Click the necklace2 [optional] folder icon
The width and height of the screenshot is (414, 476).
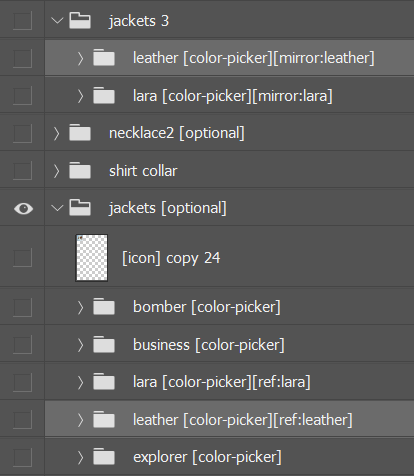[x=80, y=133]
